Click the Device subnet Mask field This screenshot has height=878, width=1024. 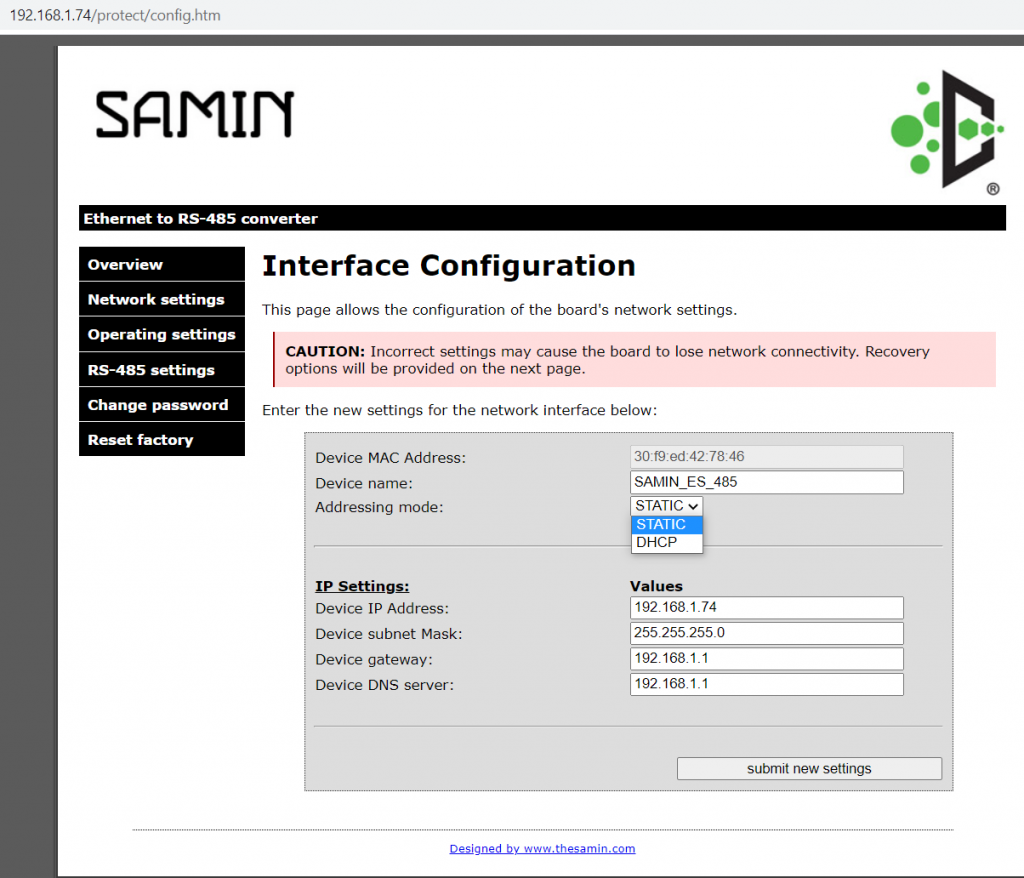coord(767,633)
